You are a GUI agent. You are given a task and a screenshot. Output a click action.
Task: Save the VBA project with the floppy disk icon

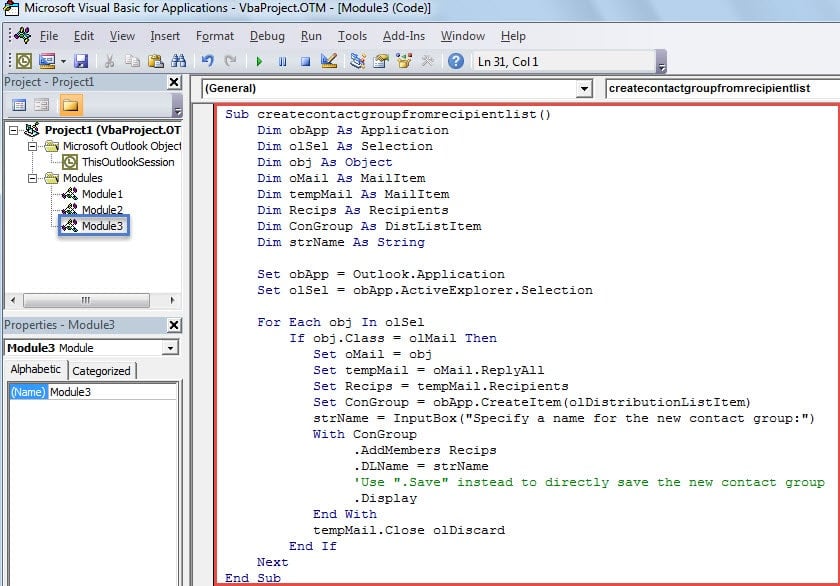point(81,61)
